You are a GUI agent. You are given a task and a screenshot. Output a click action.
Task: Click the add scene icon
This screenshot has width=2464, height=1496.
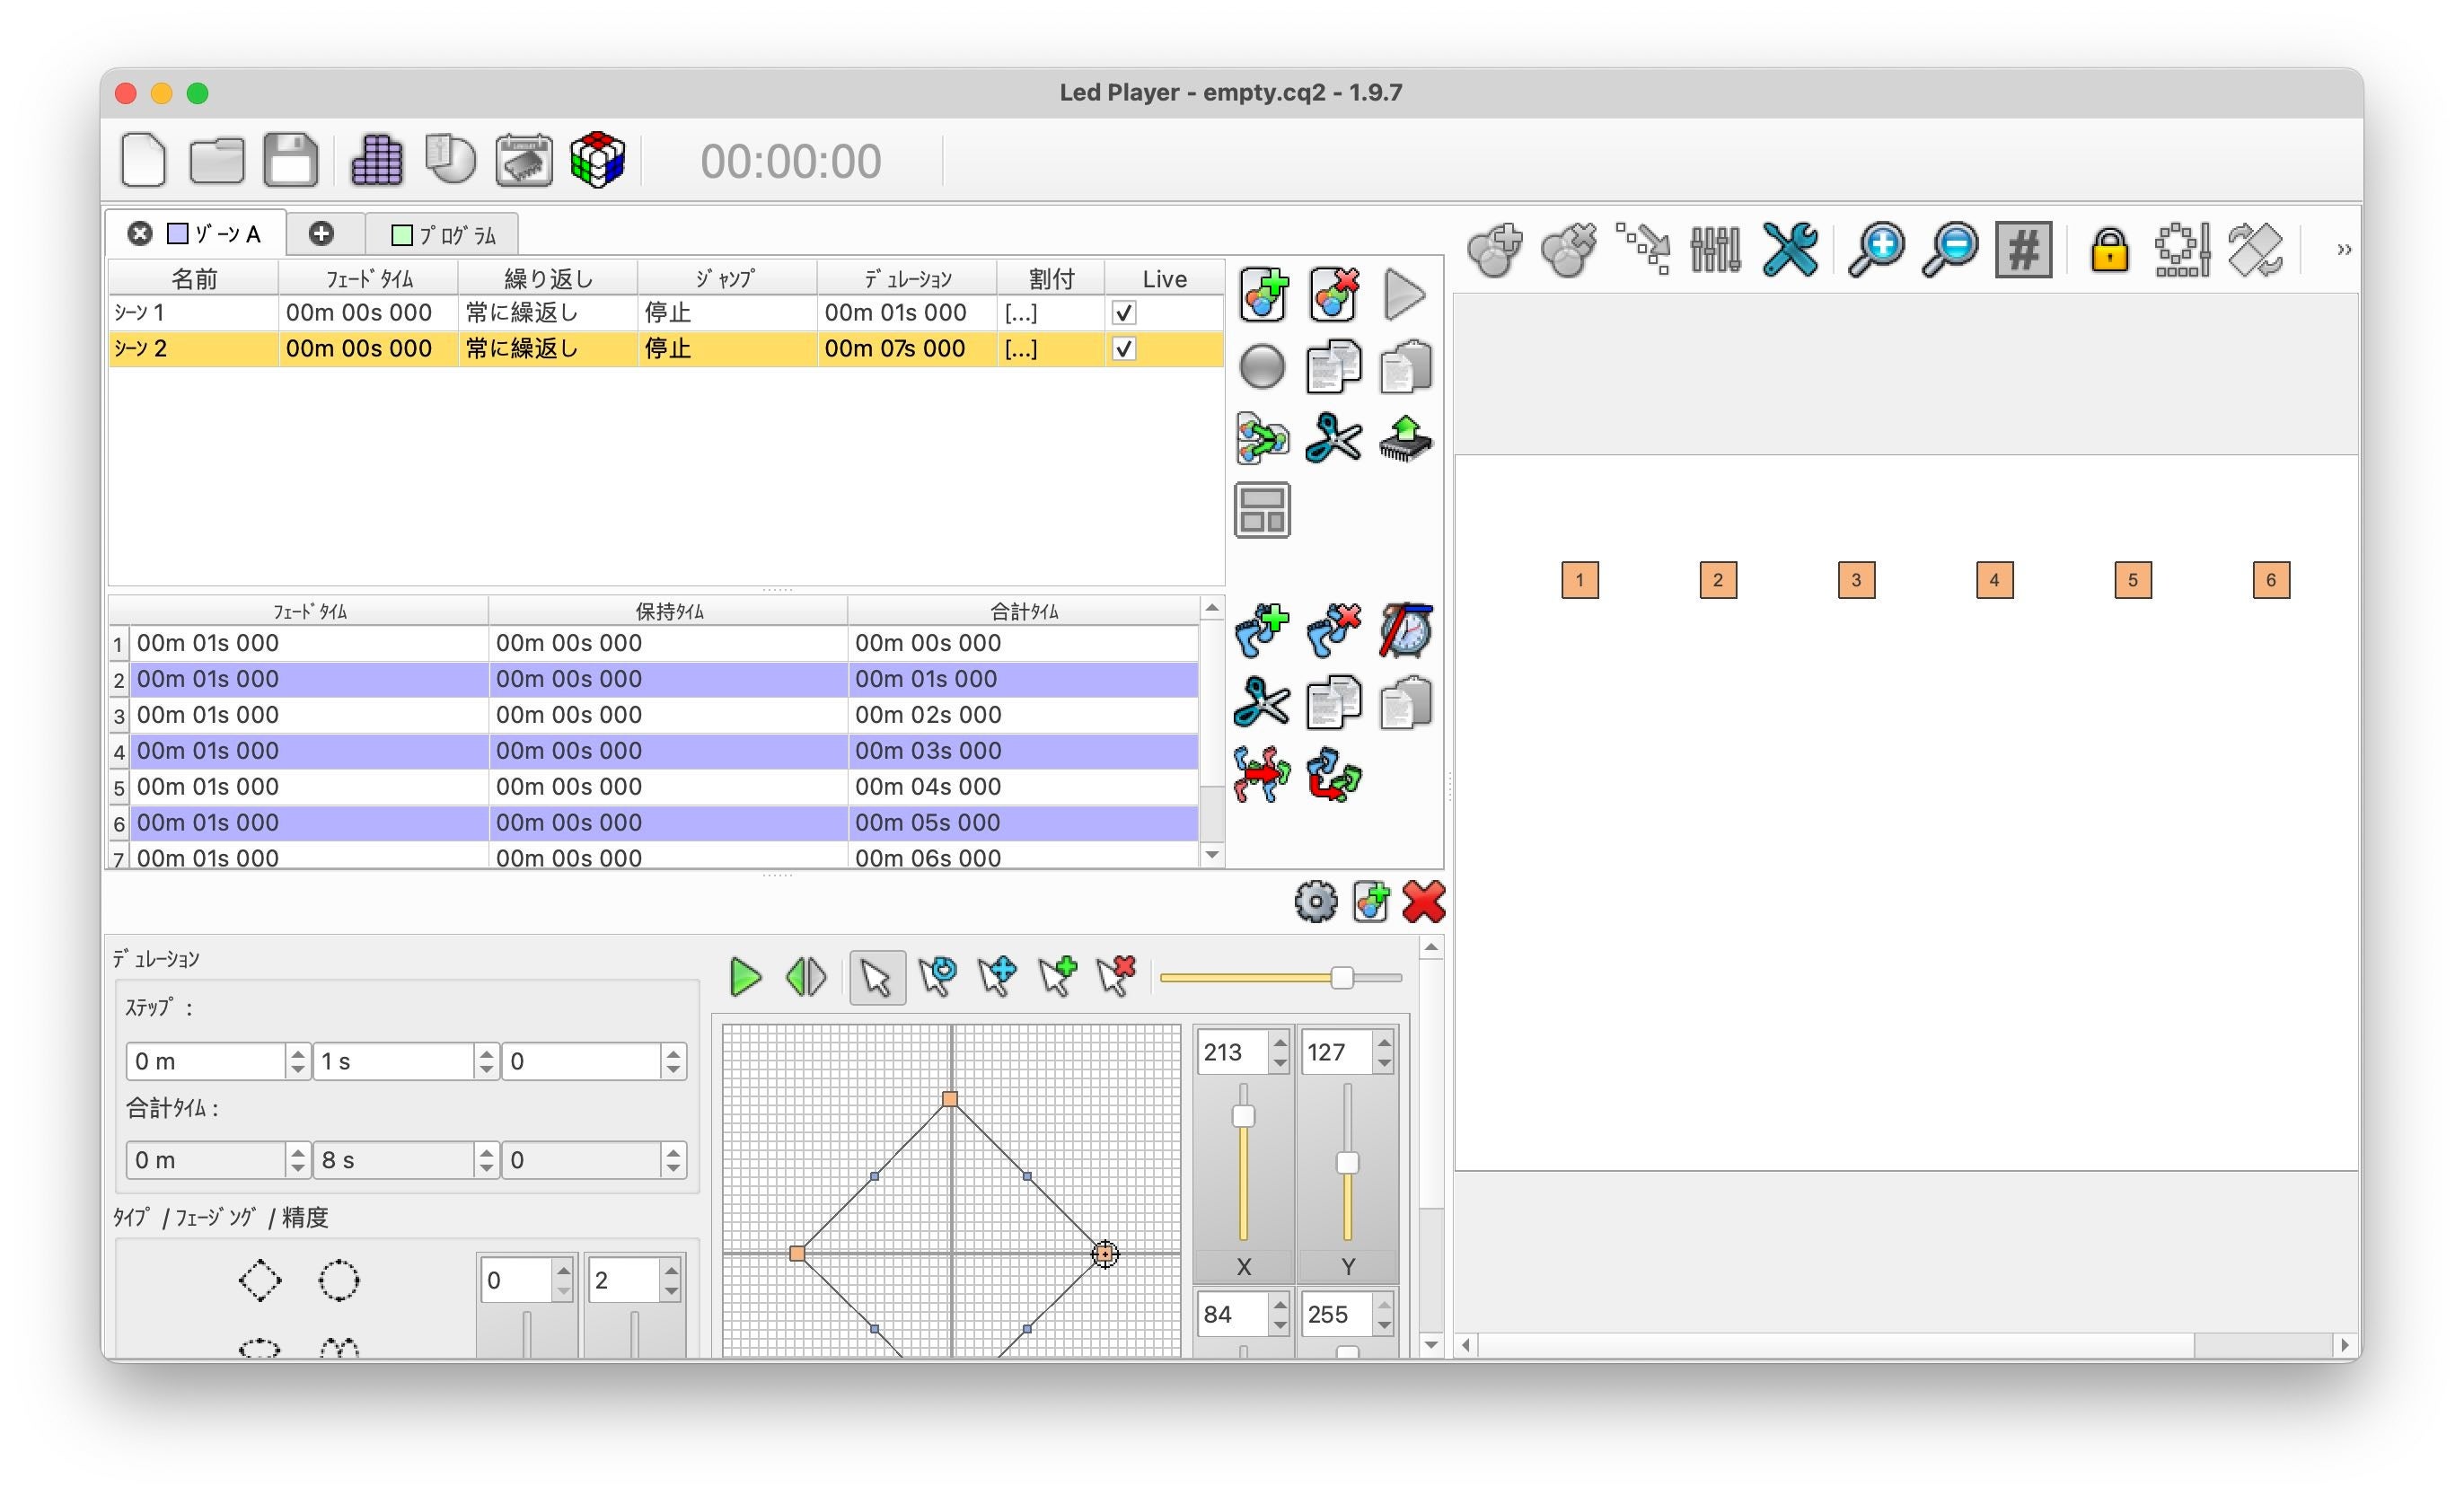point(1262,294)
